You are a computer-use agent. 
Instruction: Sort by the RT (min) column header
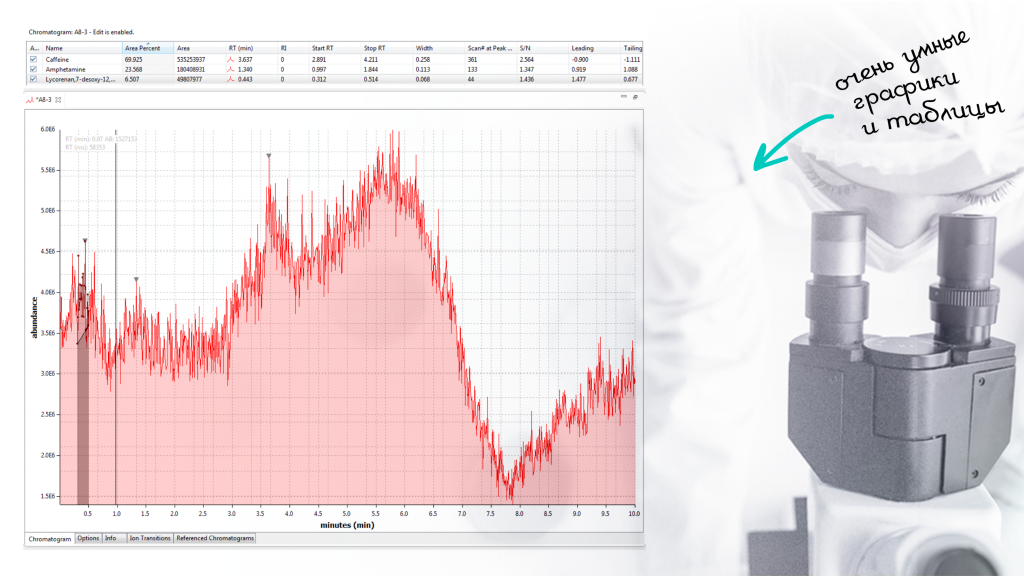pyautogui.click(x=238, y=48)
